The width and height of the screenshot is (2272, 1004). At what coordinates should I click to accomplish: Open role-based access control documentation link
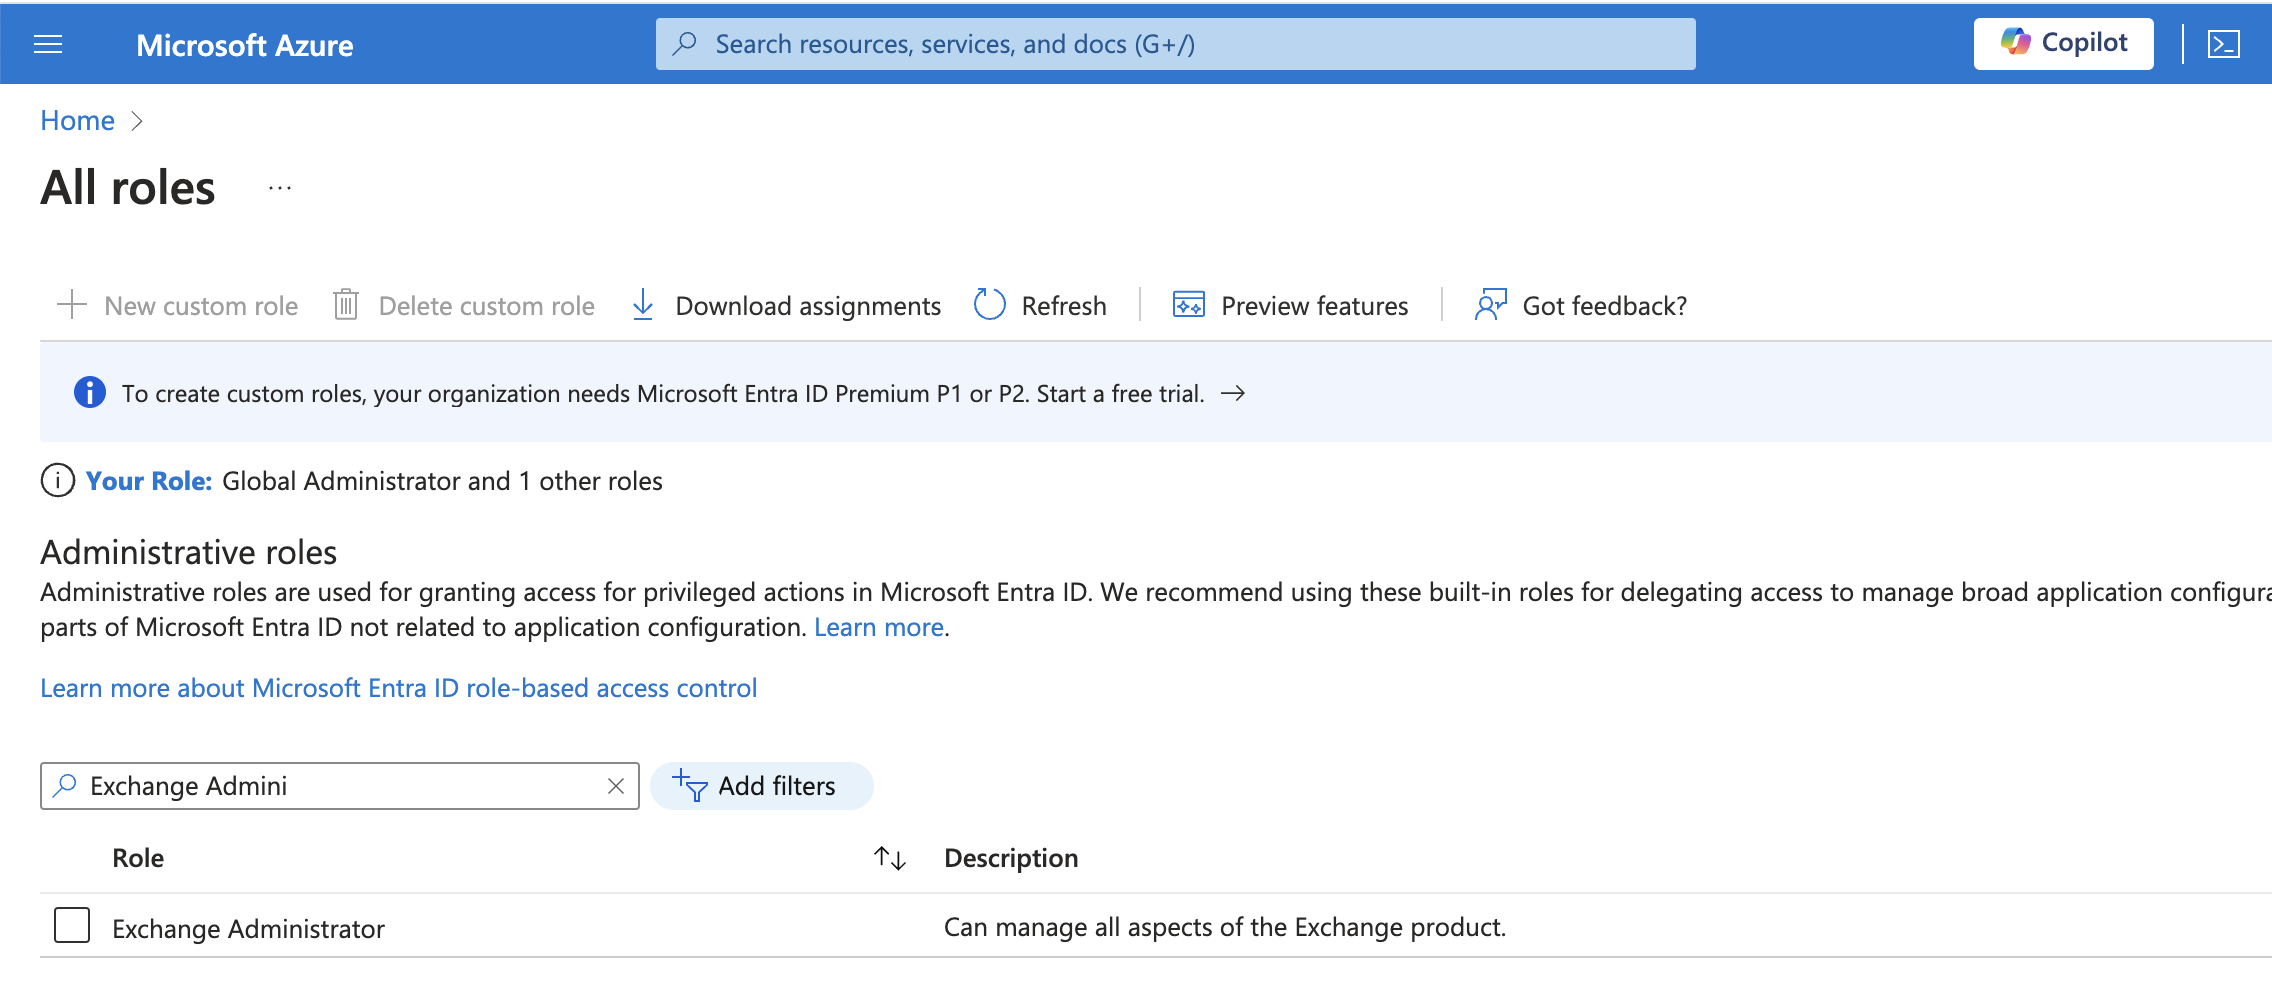[398, 688]
